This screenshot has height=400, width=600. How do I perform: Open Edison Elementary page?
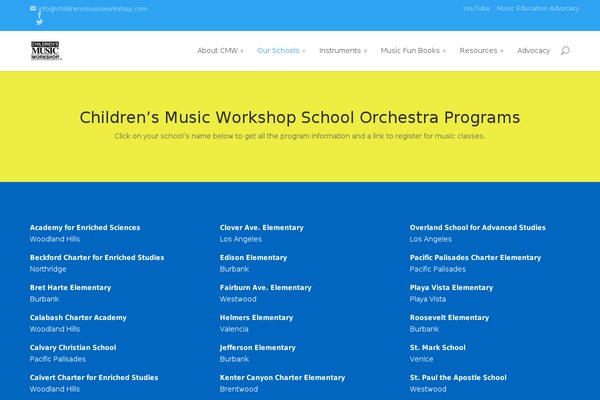pos(253,258)
